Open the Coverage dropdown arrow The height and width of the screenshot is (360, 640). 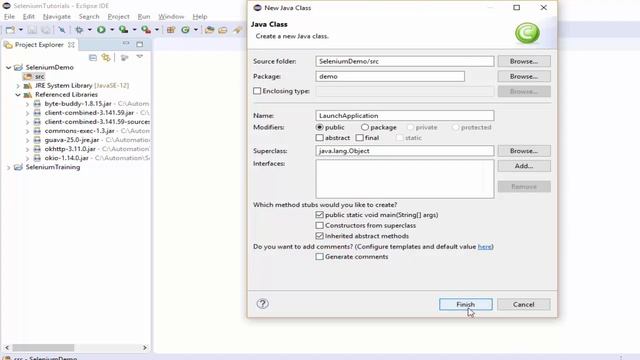pos(134,30)
